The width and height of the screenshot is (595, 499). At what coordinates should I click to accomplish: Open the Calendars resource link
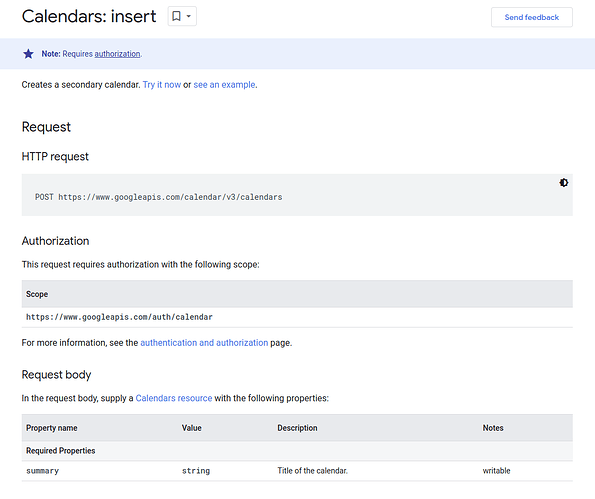click(174, 398)
